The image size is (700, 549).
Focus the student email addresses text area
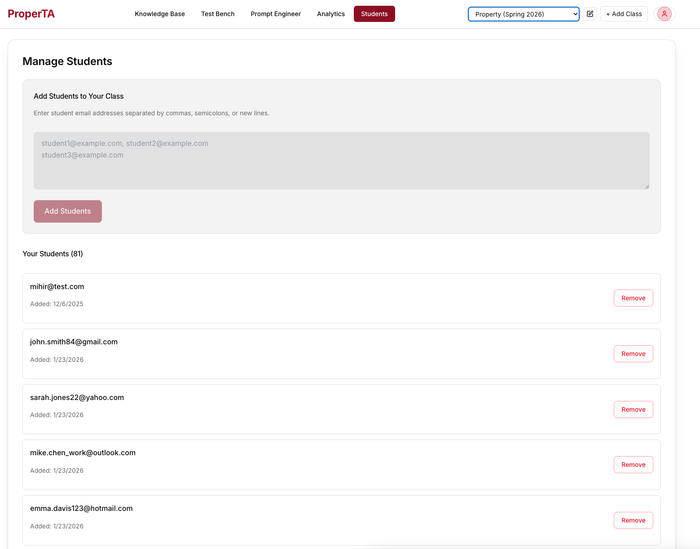tap(341, 160)
